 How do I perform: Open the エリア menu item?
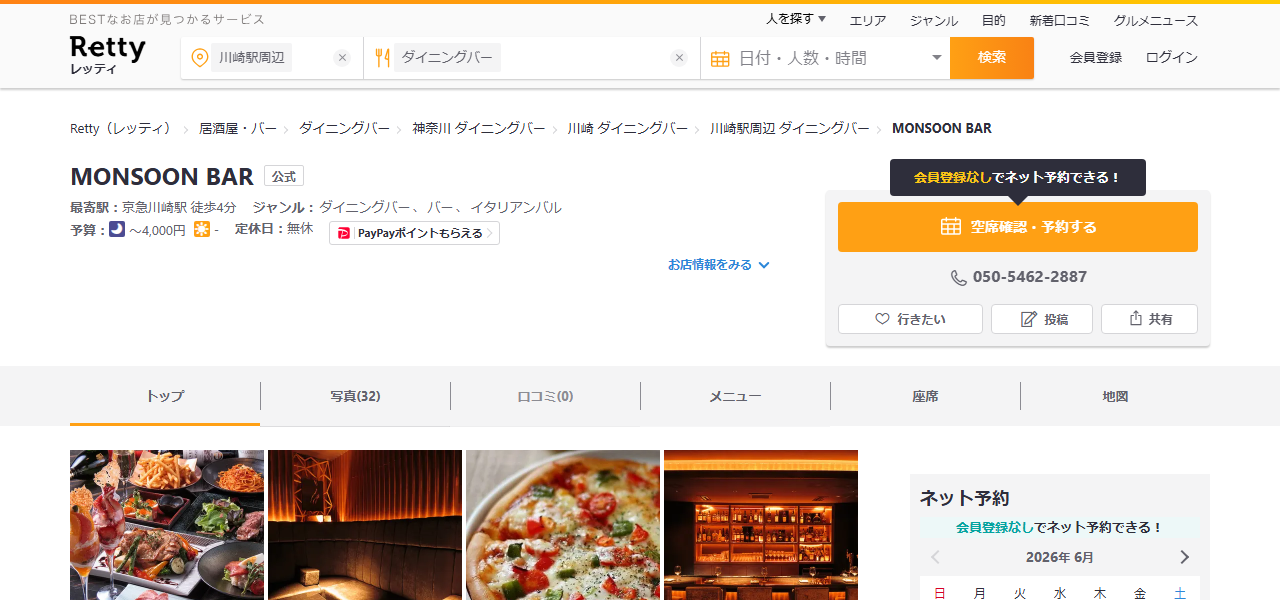[868, 20]
